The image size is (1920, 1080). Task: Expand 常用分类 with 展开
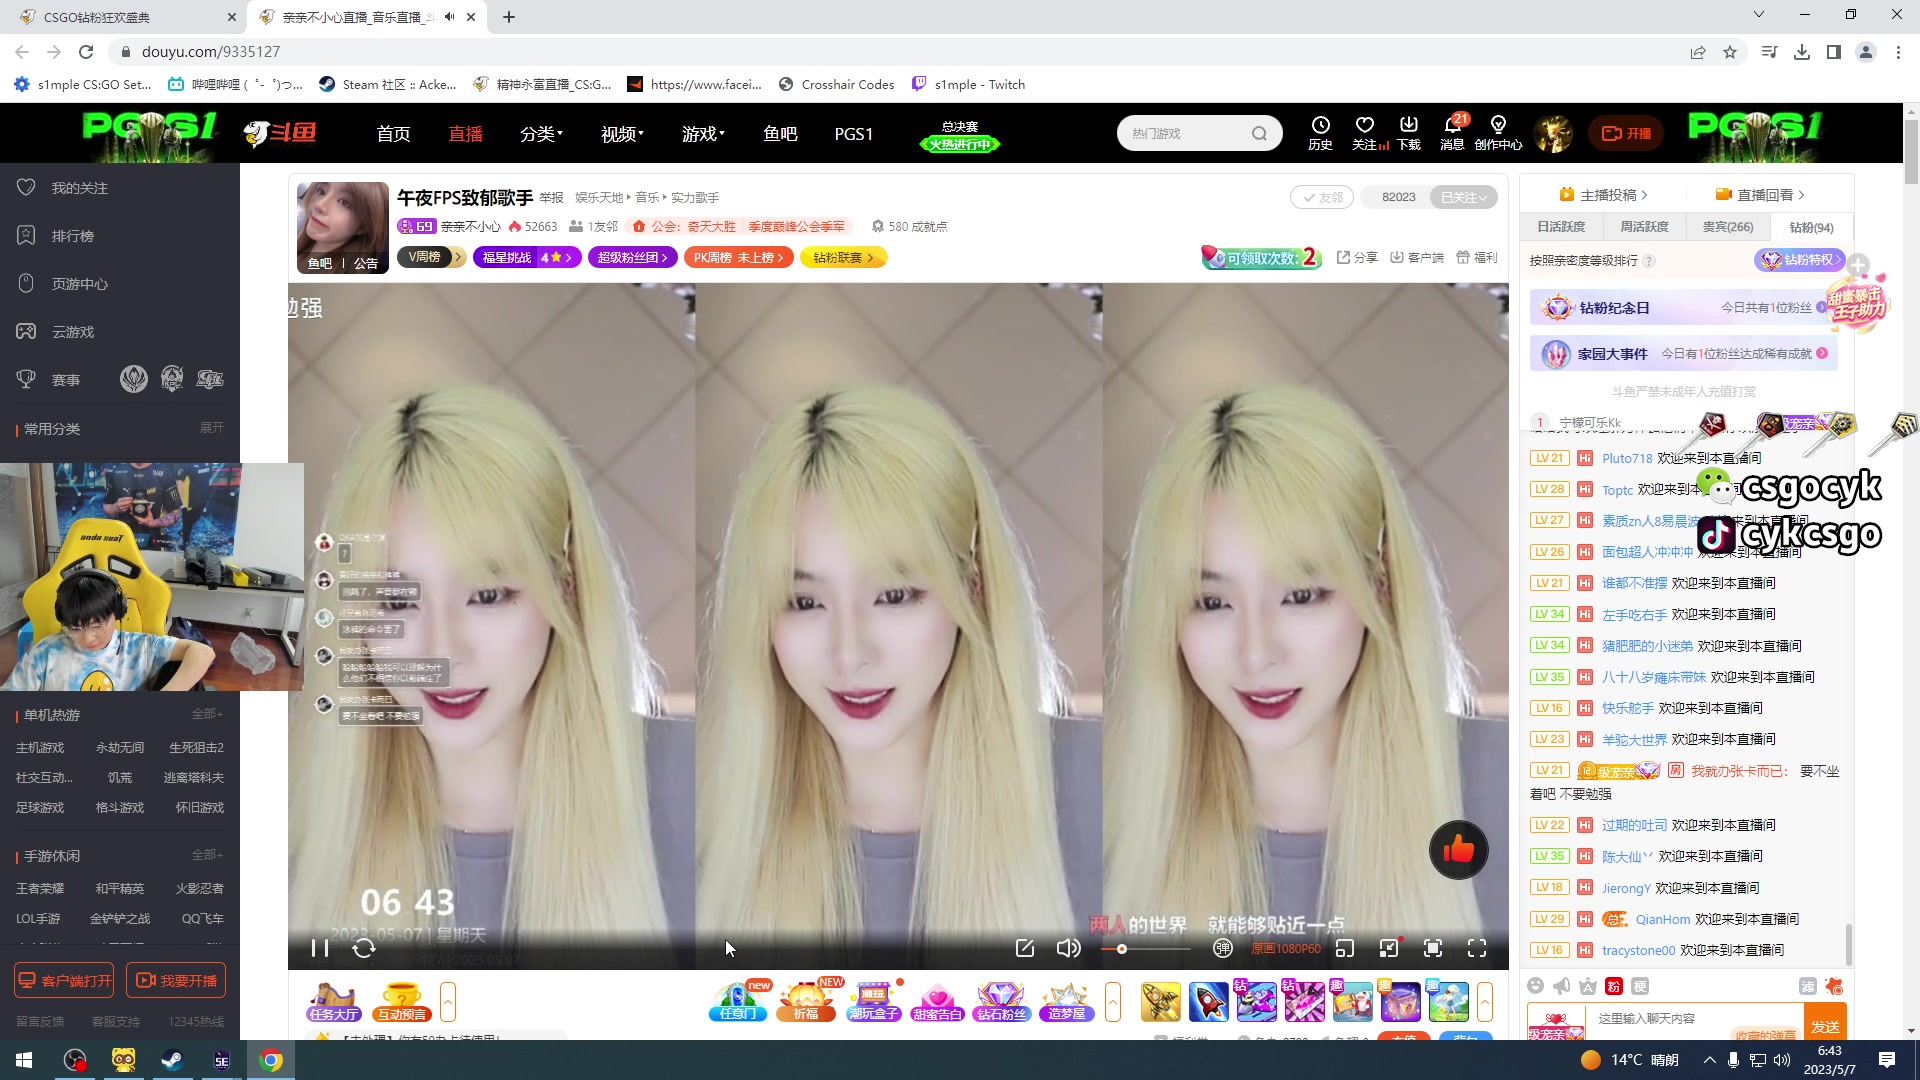coord(211,428)
